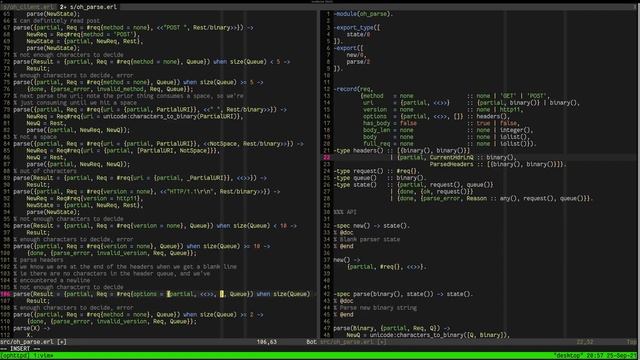640x360 pixels.
Task: Click 'NewQ = unicode:characters_to_binary([Q, Binary])' line 48
Action: [428, 335]
